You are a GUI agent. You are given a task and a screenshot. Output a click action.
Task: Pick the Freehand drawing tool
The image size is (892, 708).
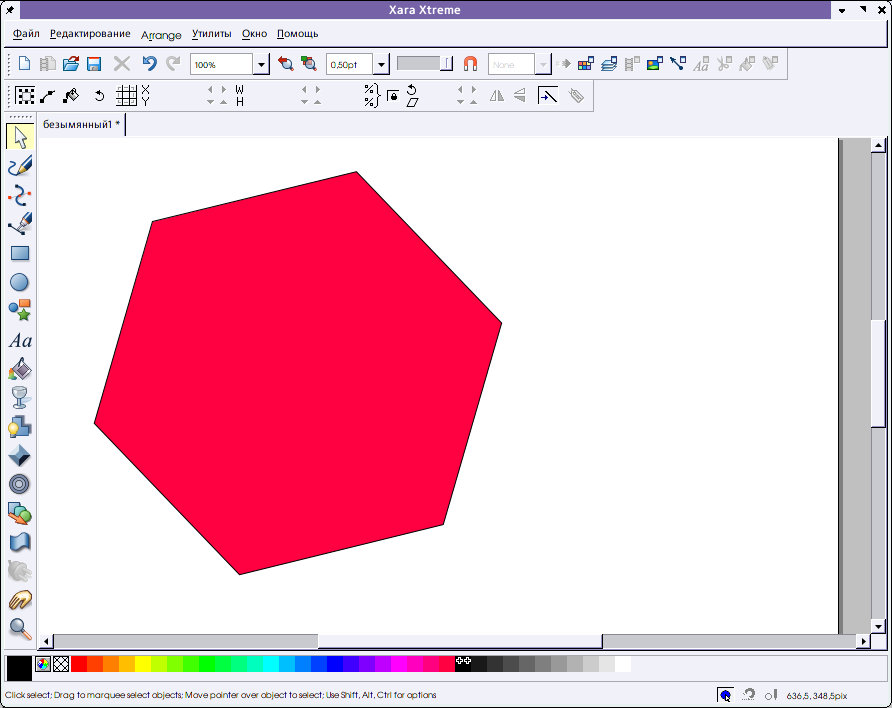pyautogui.click(x=19, y=166)
